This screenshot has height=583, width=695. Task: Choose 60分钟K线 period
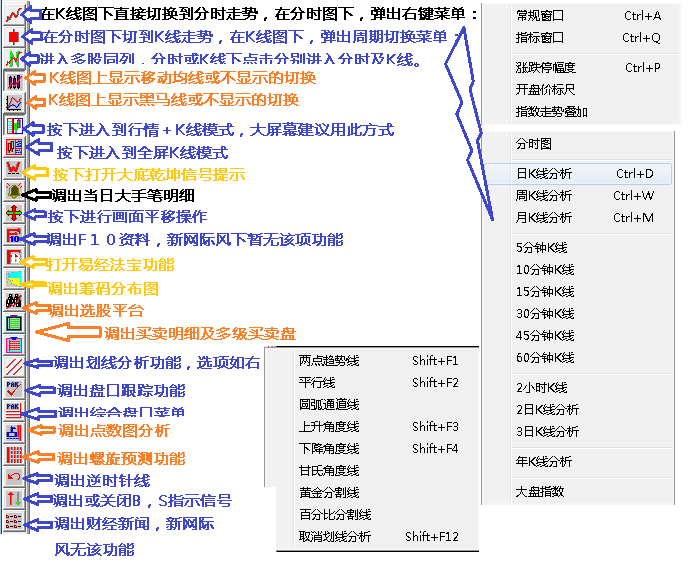point(578,358)
